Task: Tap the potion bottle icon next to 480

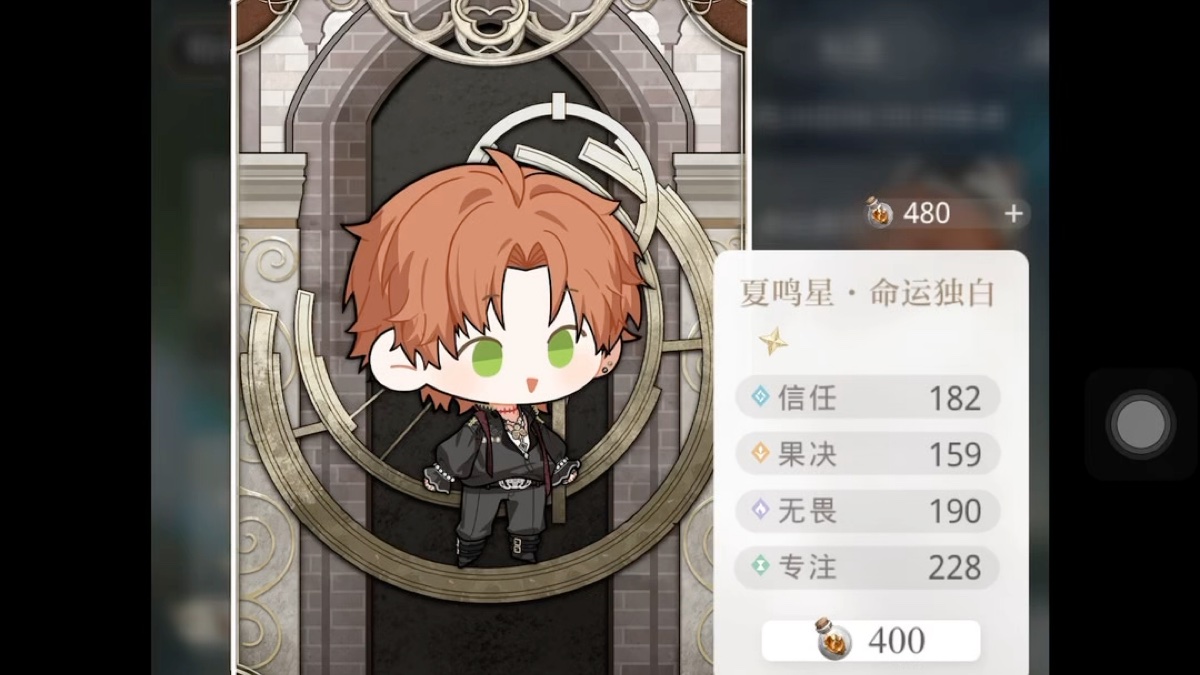Action: pos(879,212)
